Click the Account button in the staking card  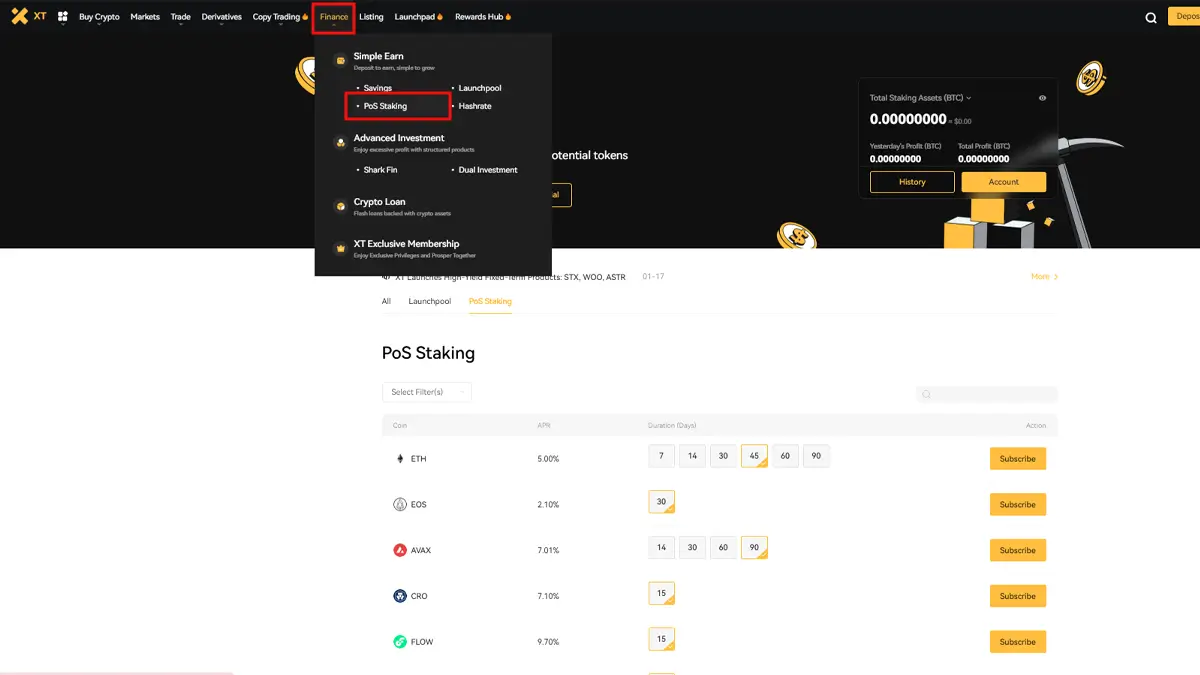pyautogui.click(x=1004, y=182)
